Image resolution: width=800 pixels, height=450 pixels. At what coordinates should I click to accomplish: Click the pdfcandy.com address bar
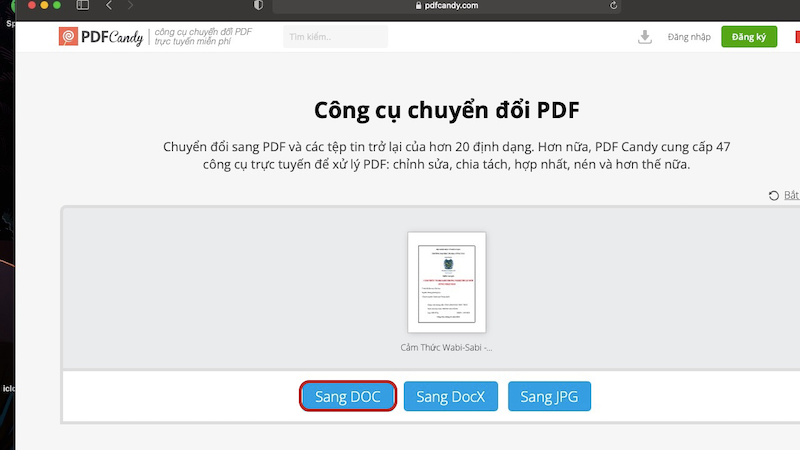tap(446, 6)
